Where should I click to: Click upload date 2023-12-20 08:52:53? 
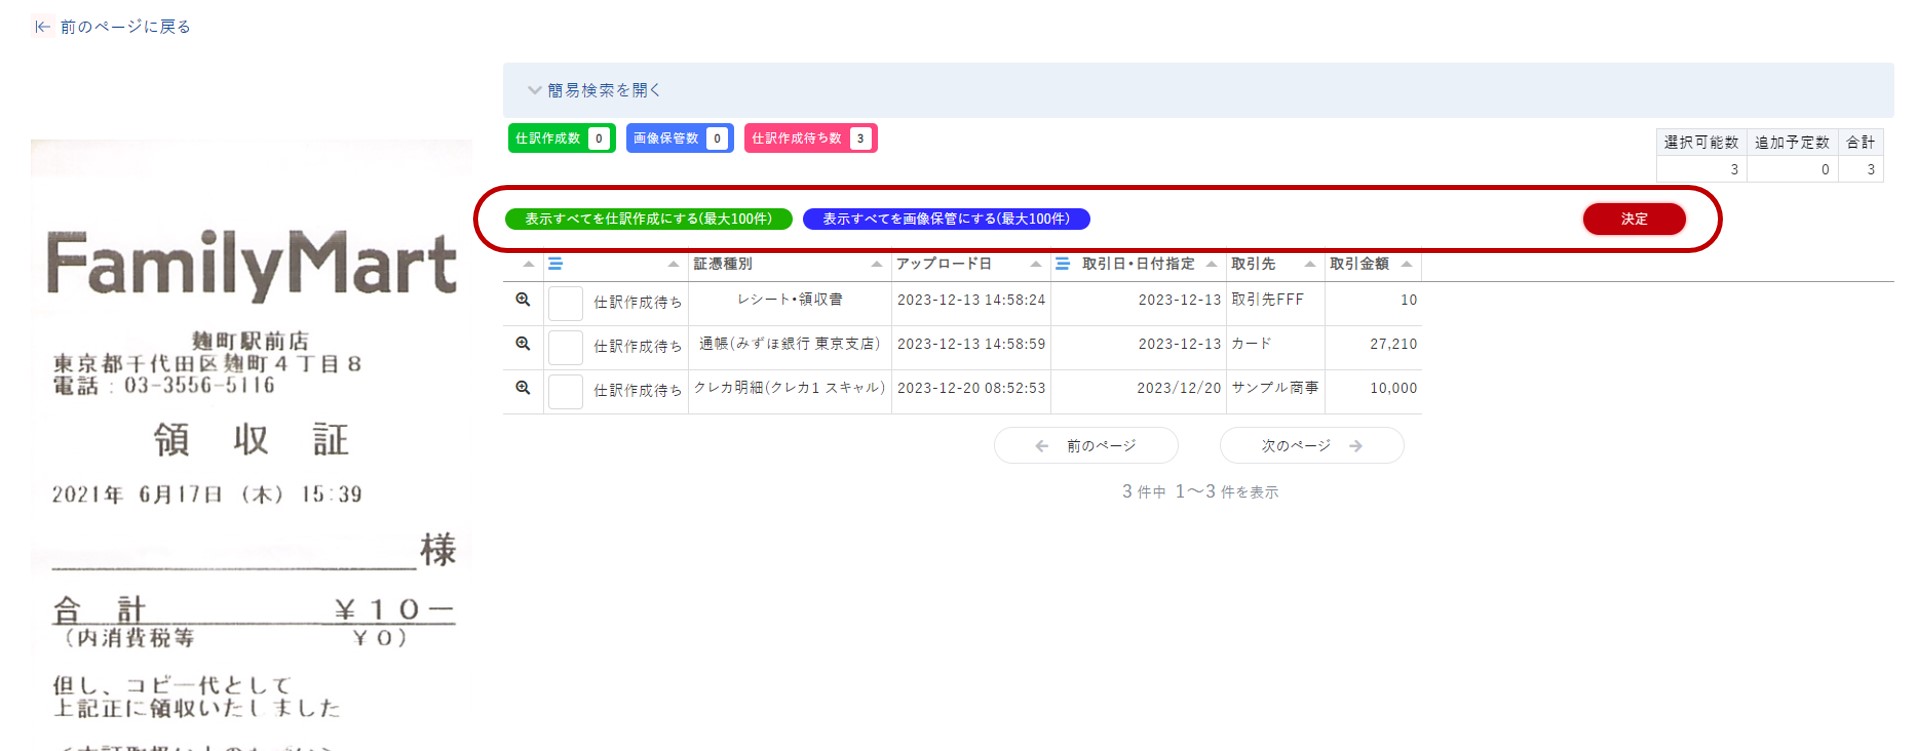(x=971, y=387)
